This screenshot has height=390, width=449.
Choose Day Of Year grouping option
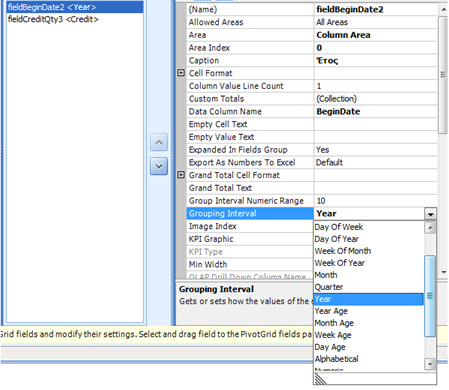coord(337,239)
